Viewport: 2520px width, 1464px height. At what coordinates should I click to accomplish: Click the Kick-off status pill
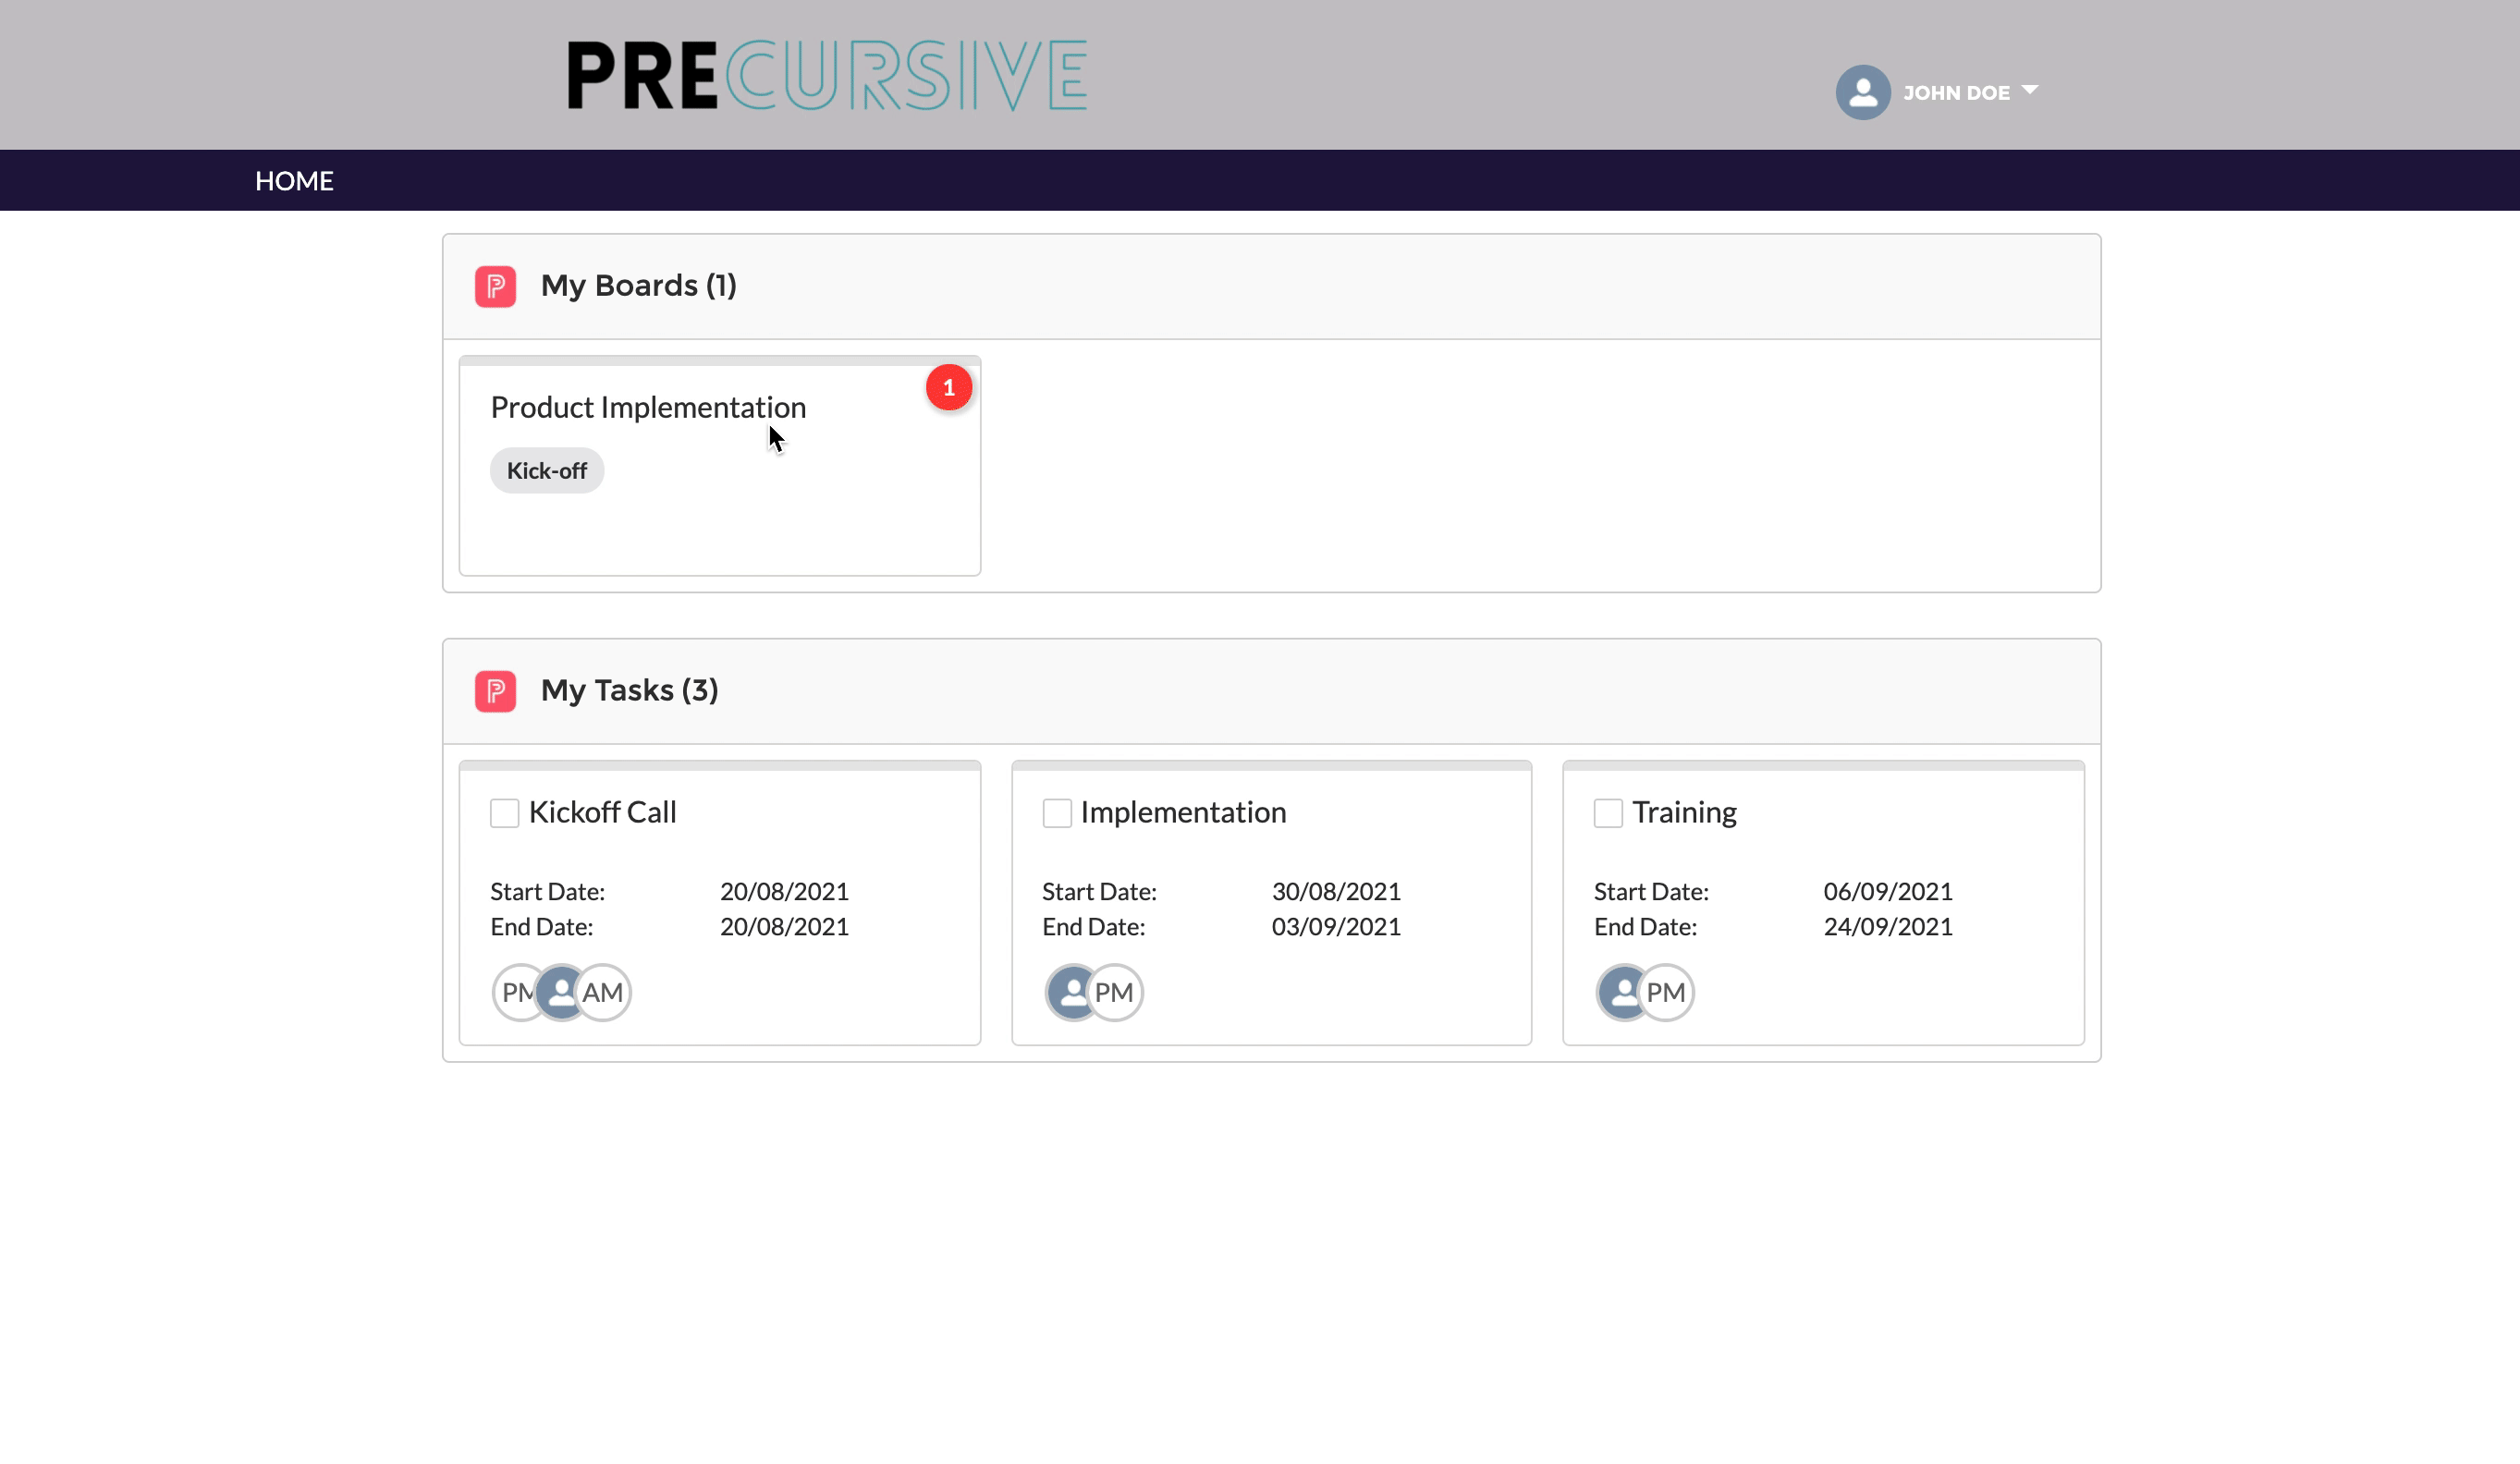click(546, 470)
